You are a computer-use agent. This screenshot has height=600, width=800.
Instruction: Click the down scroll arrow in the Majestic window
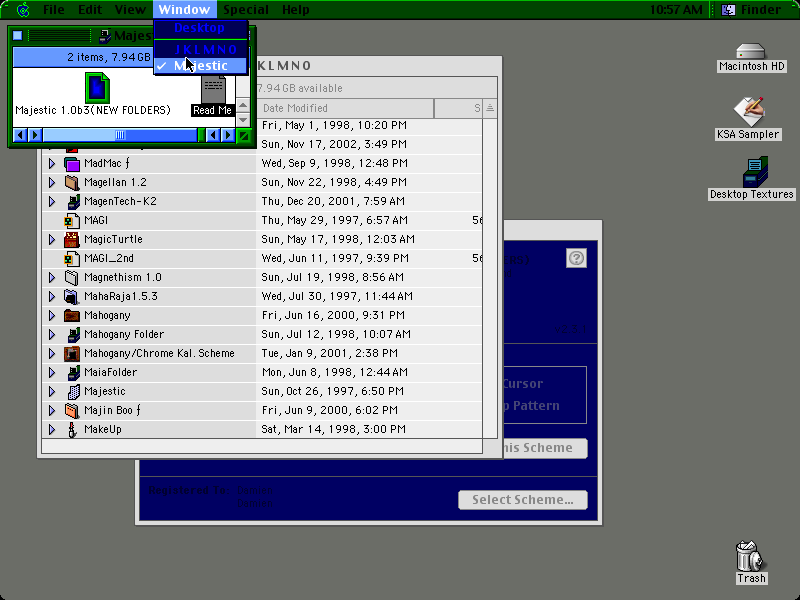pos(243,120)
